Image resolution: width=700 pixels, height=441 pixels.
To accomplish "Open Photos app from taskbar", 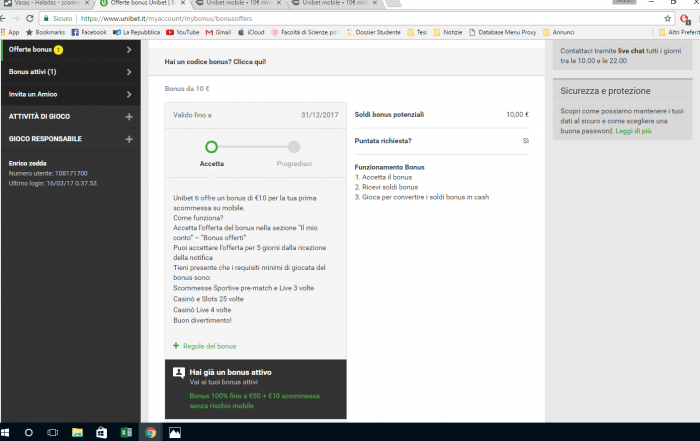I will point(175,433).
